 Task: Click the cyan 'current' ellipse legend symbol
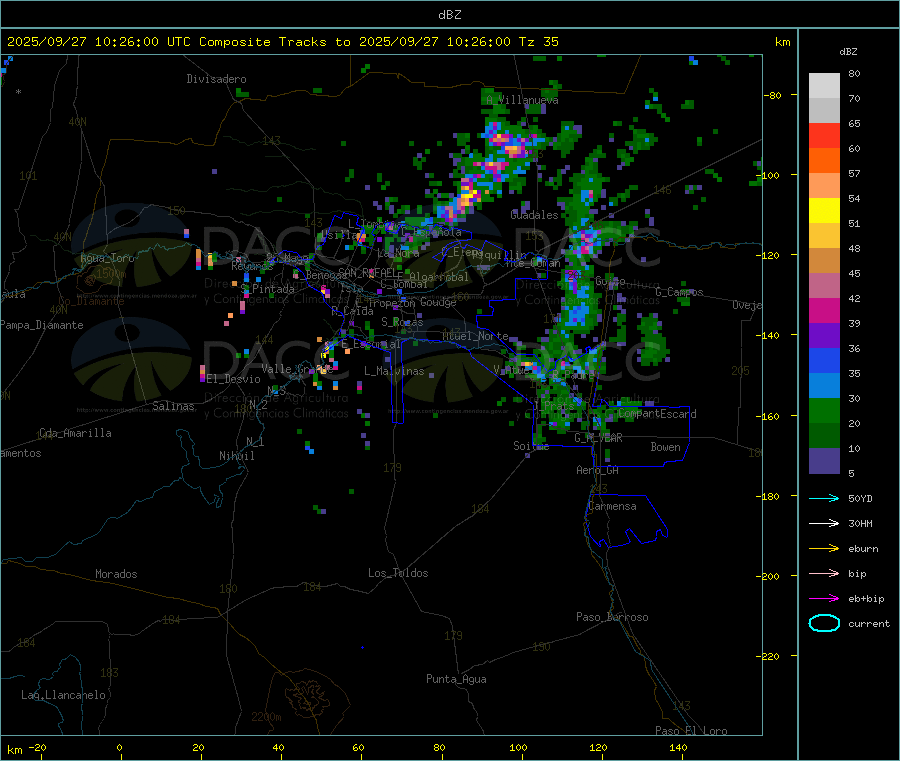(x=824, y=623)
